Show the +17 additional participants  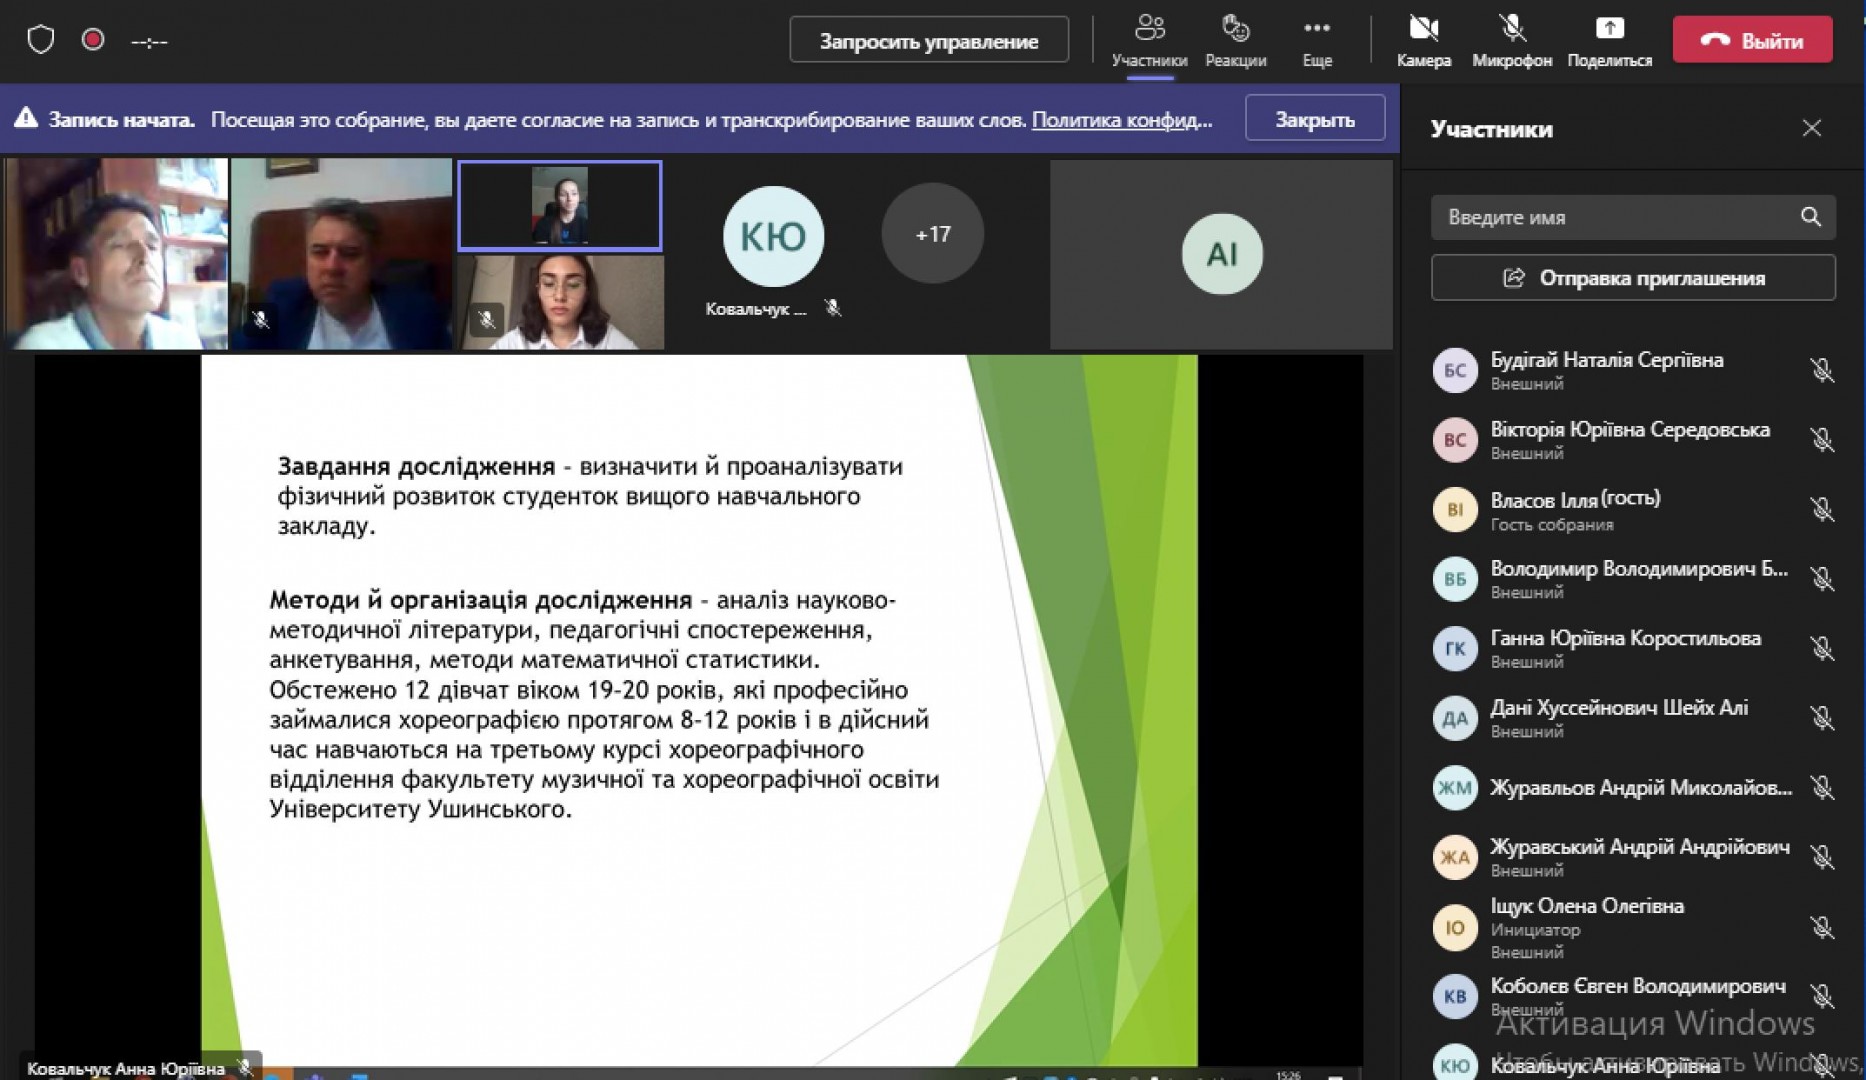tap(932, 234)
